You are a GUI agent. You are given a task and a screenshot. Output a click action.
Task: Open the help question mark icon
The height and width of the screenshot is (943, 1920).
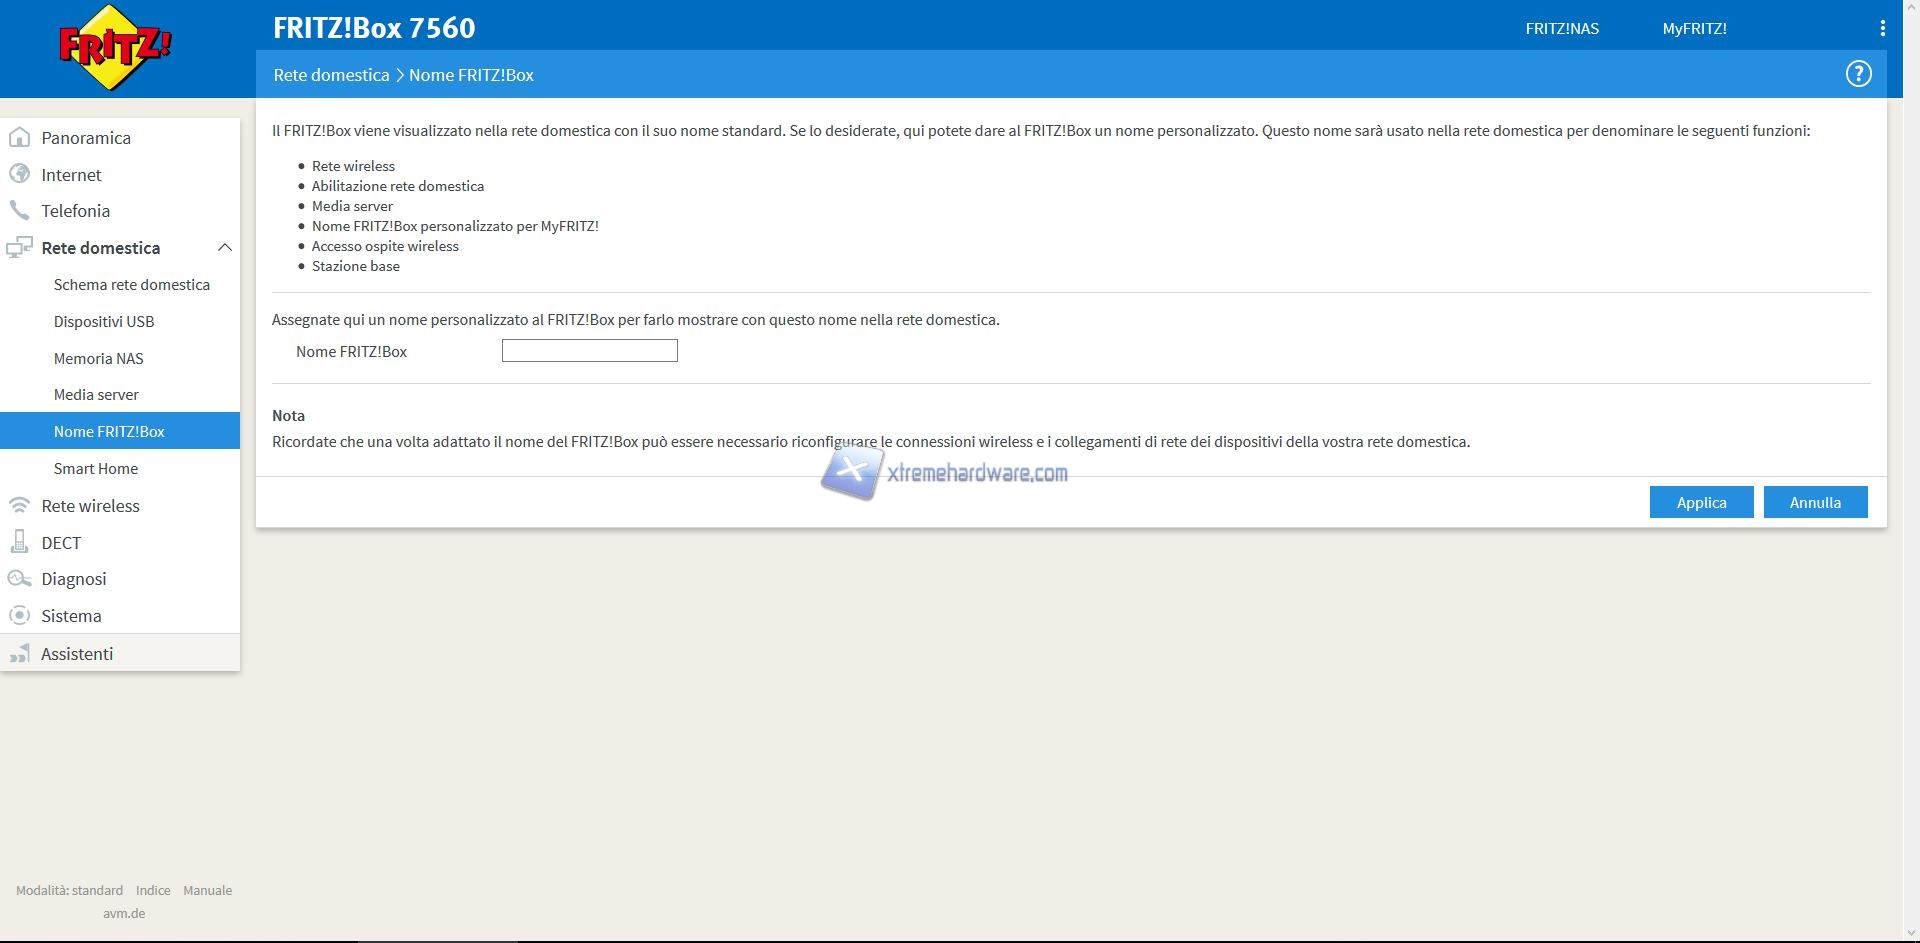coord(1858,74)
